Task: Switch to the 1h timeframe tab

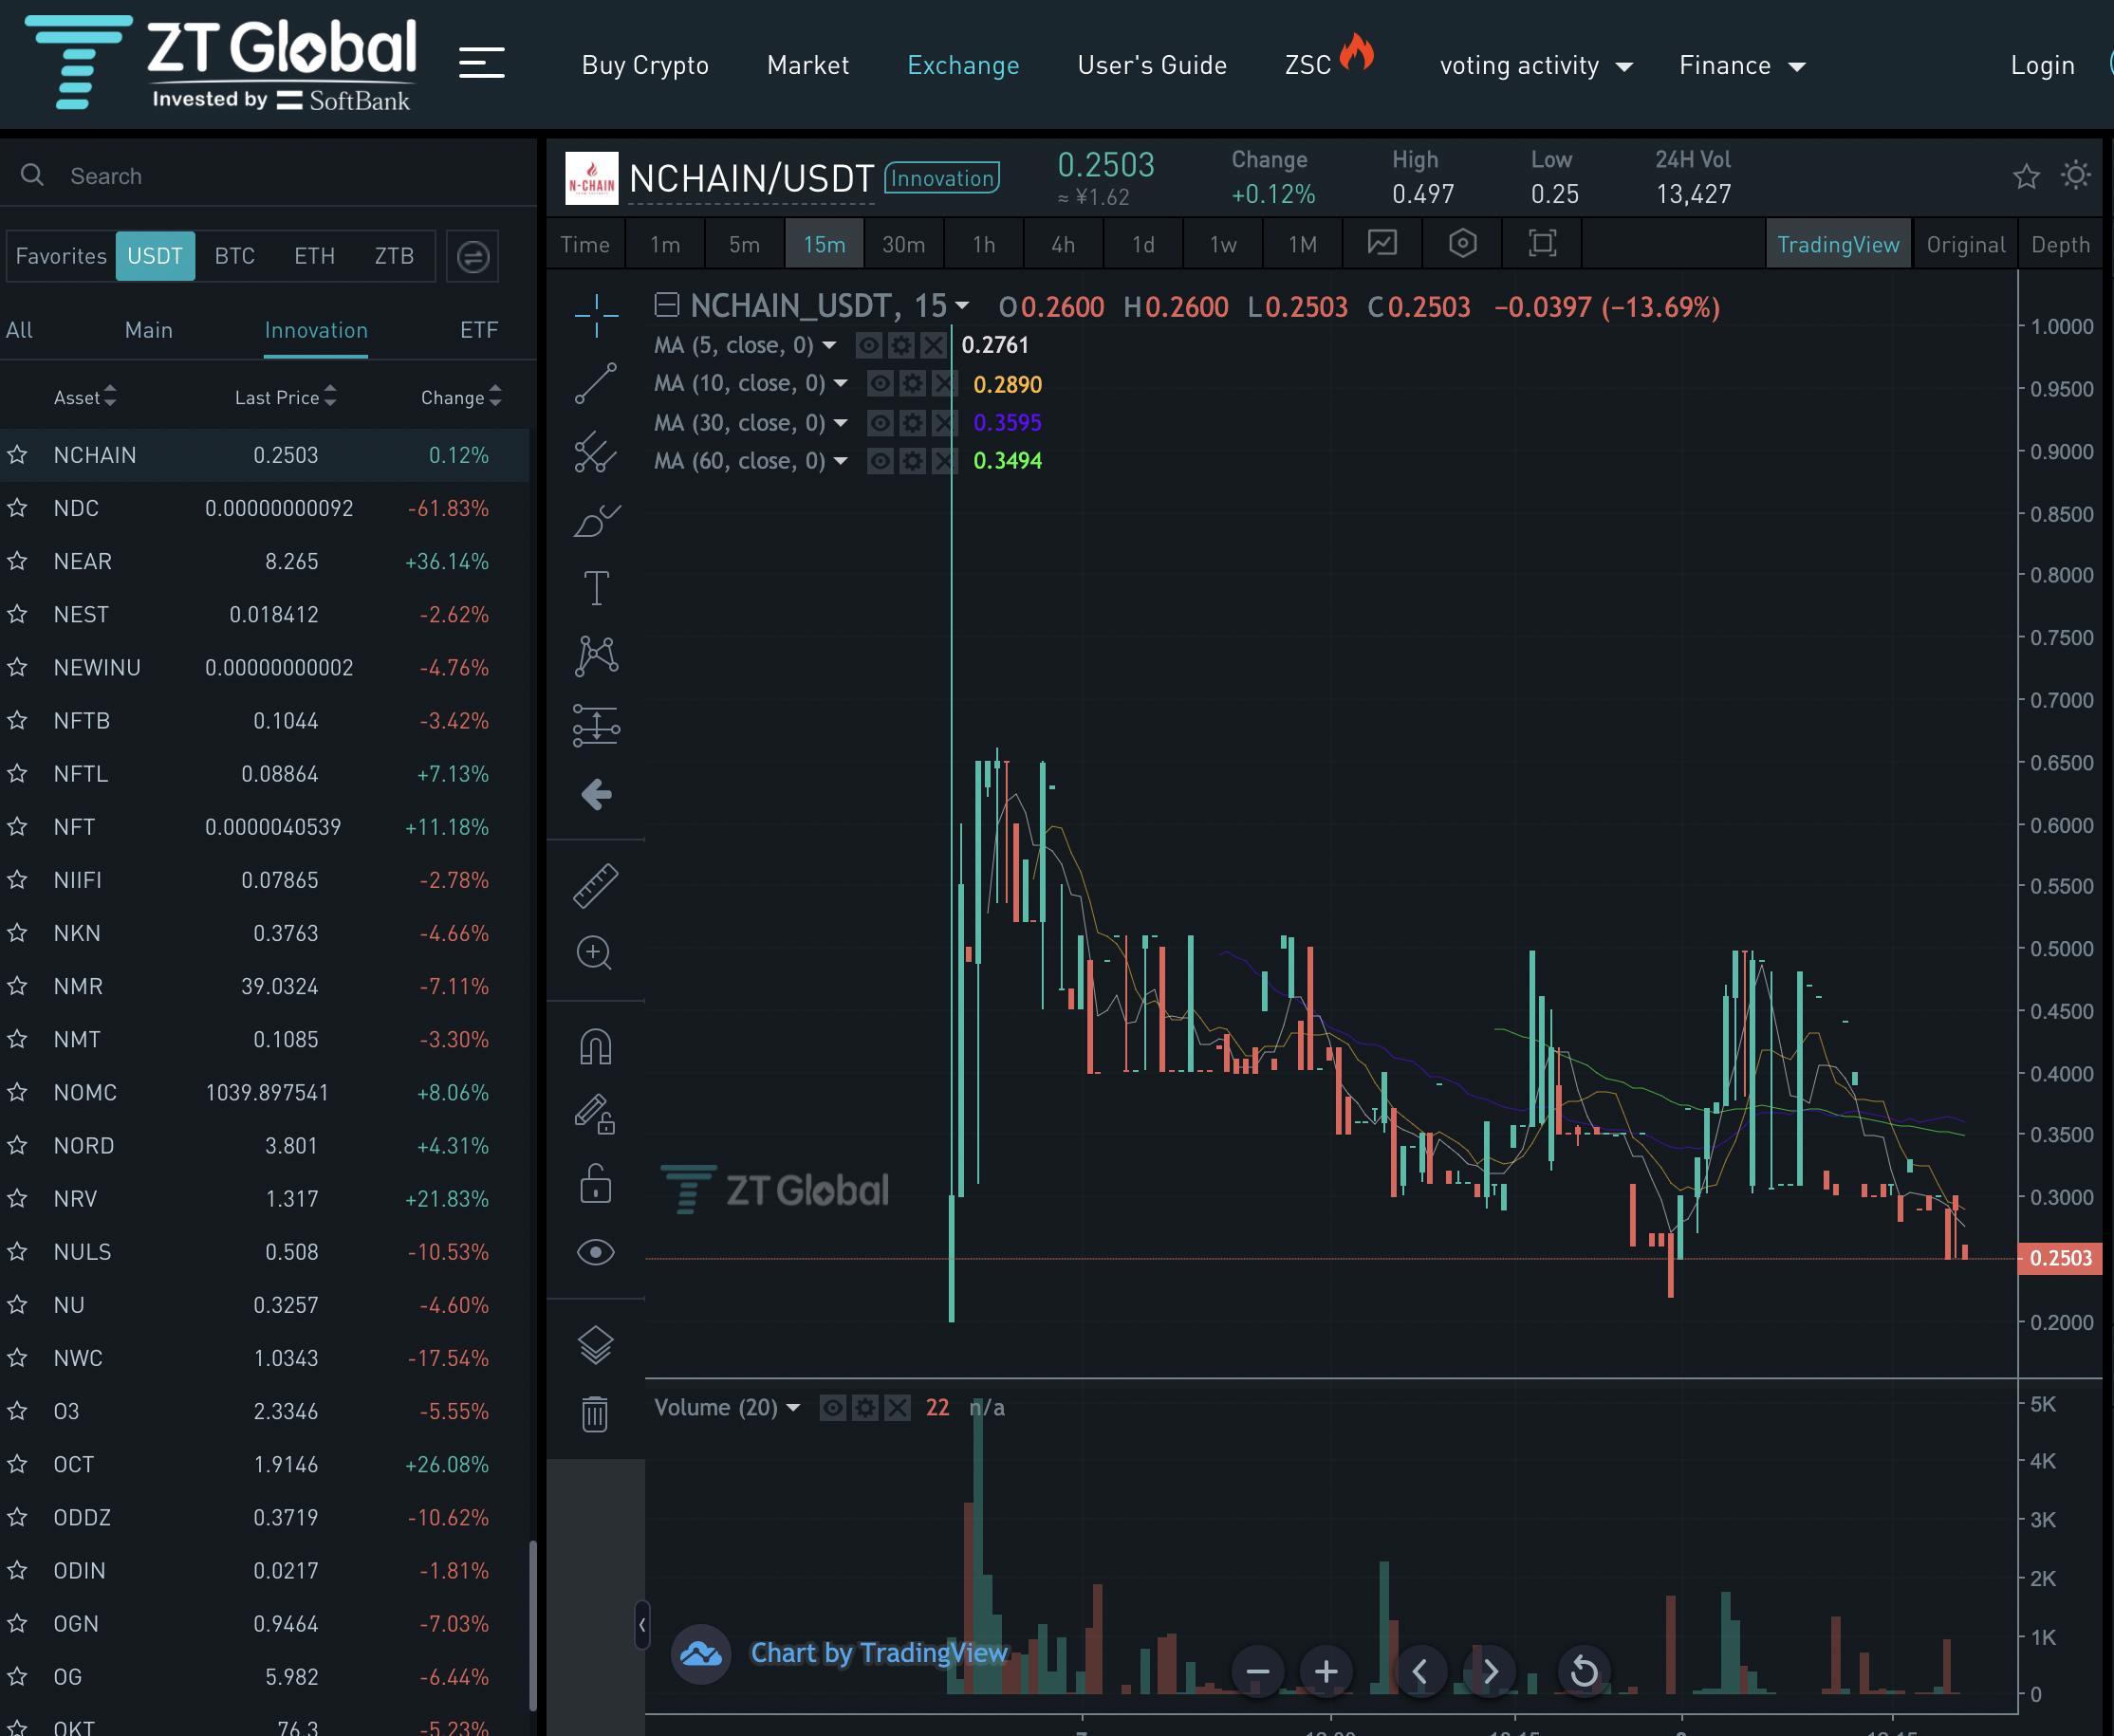Action: pyautogui.click(x=984, y=245)
